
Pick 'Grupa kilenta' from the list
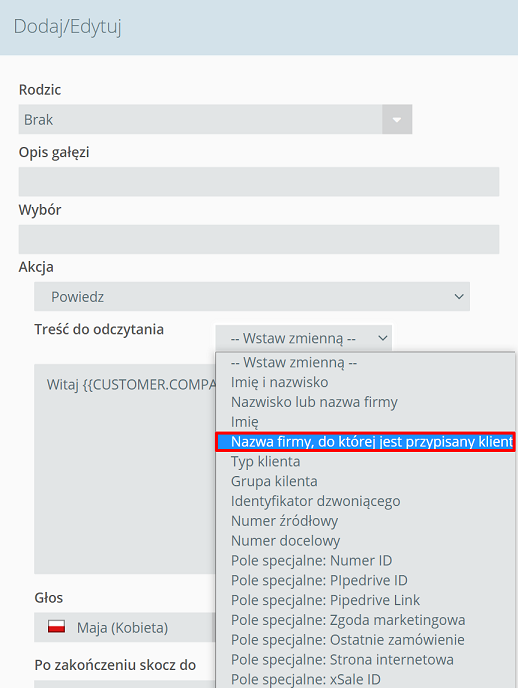[x=366, y=481]
